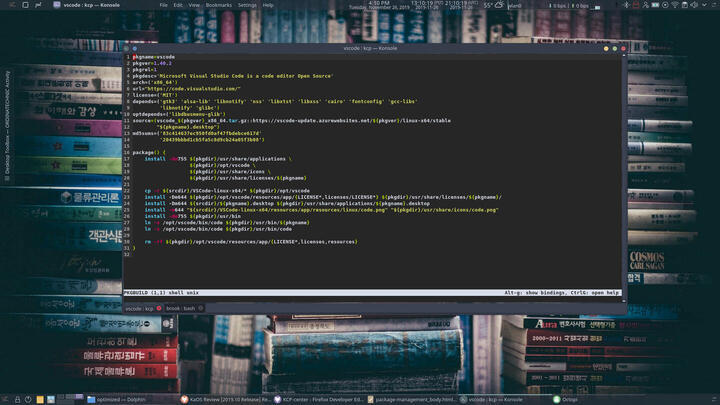
Task: Click the 4:50 PM clock in the top panel
Action: 379,5
